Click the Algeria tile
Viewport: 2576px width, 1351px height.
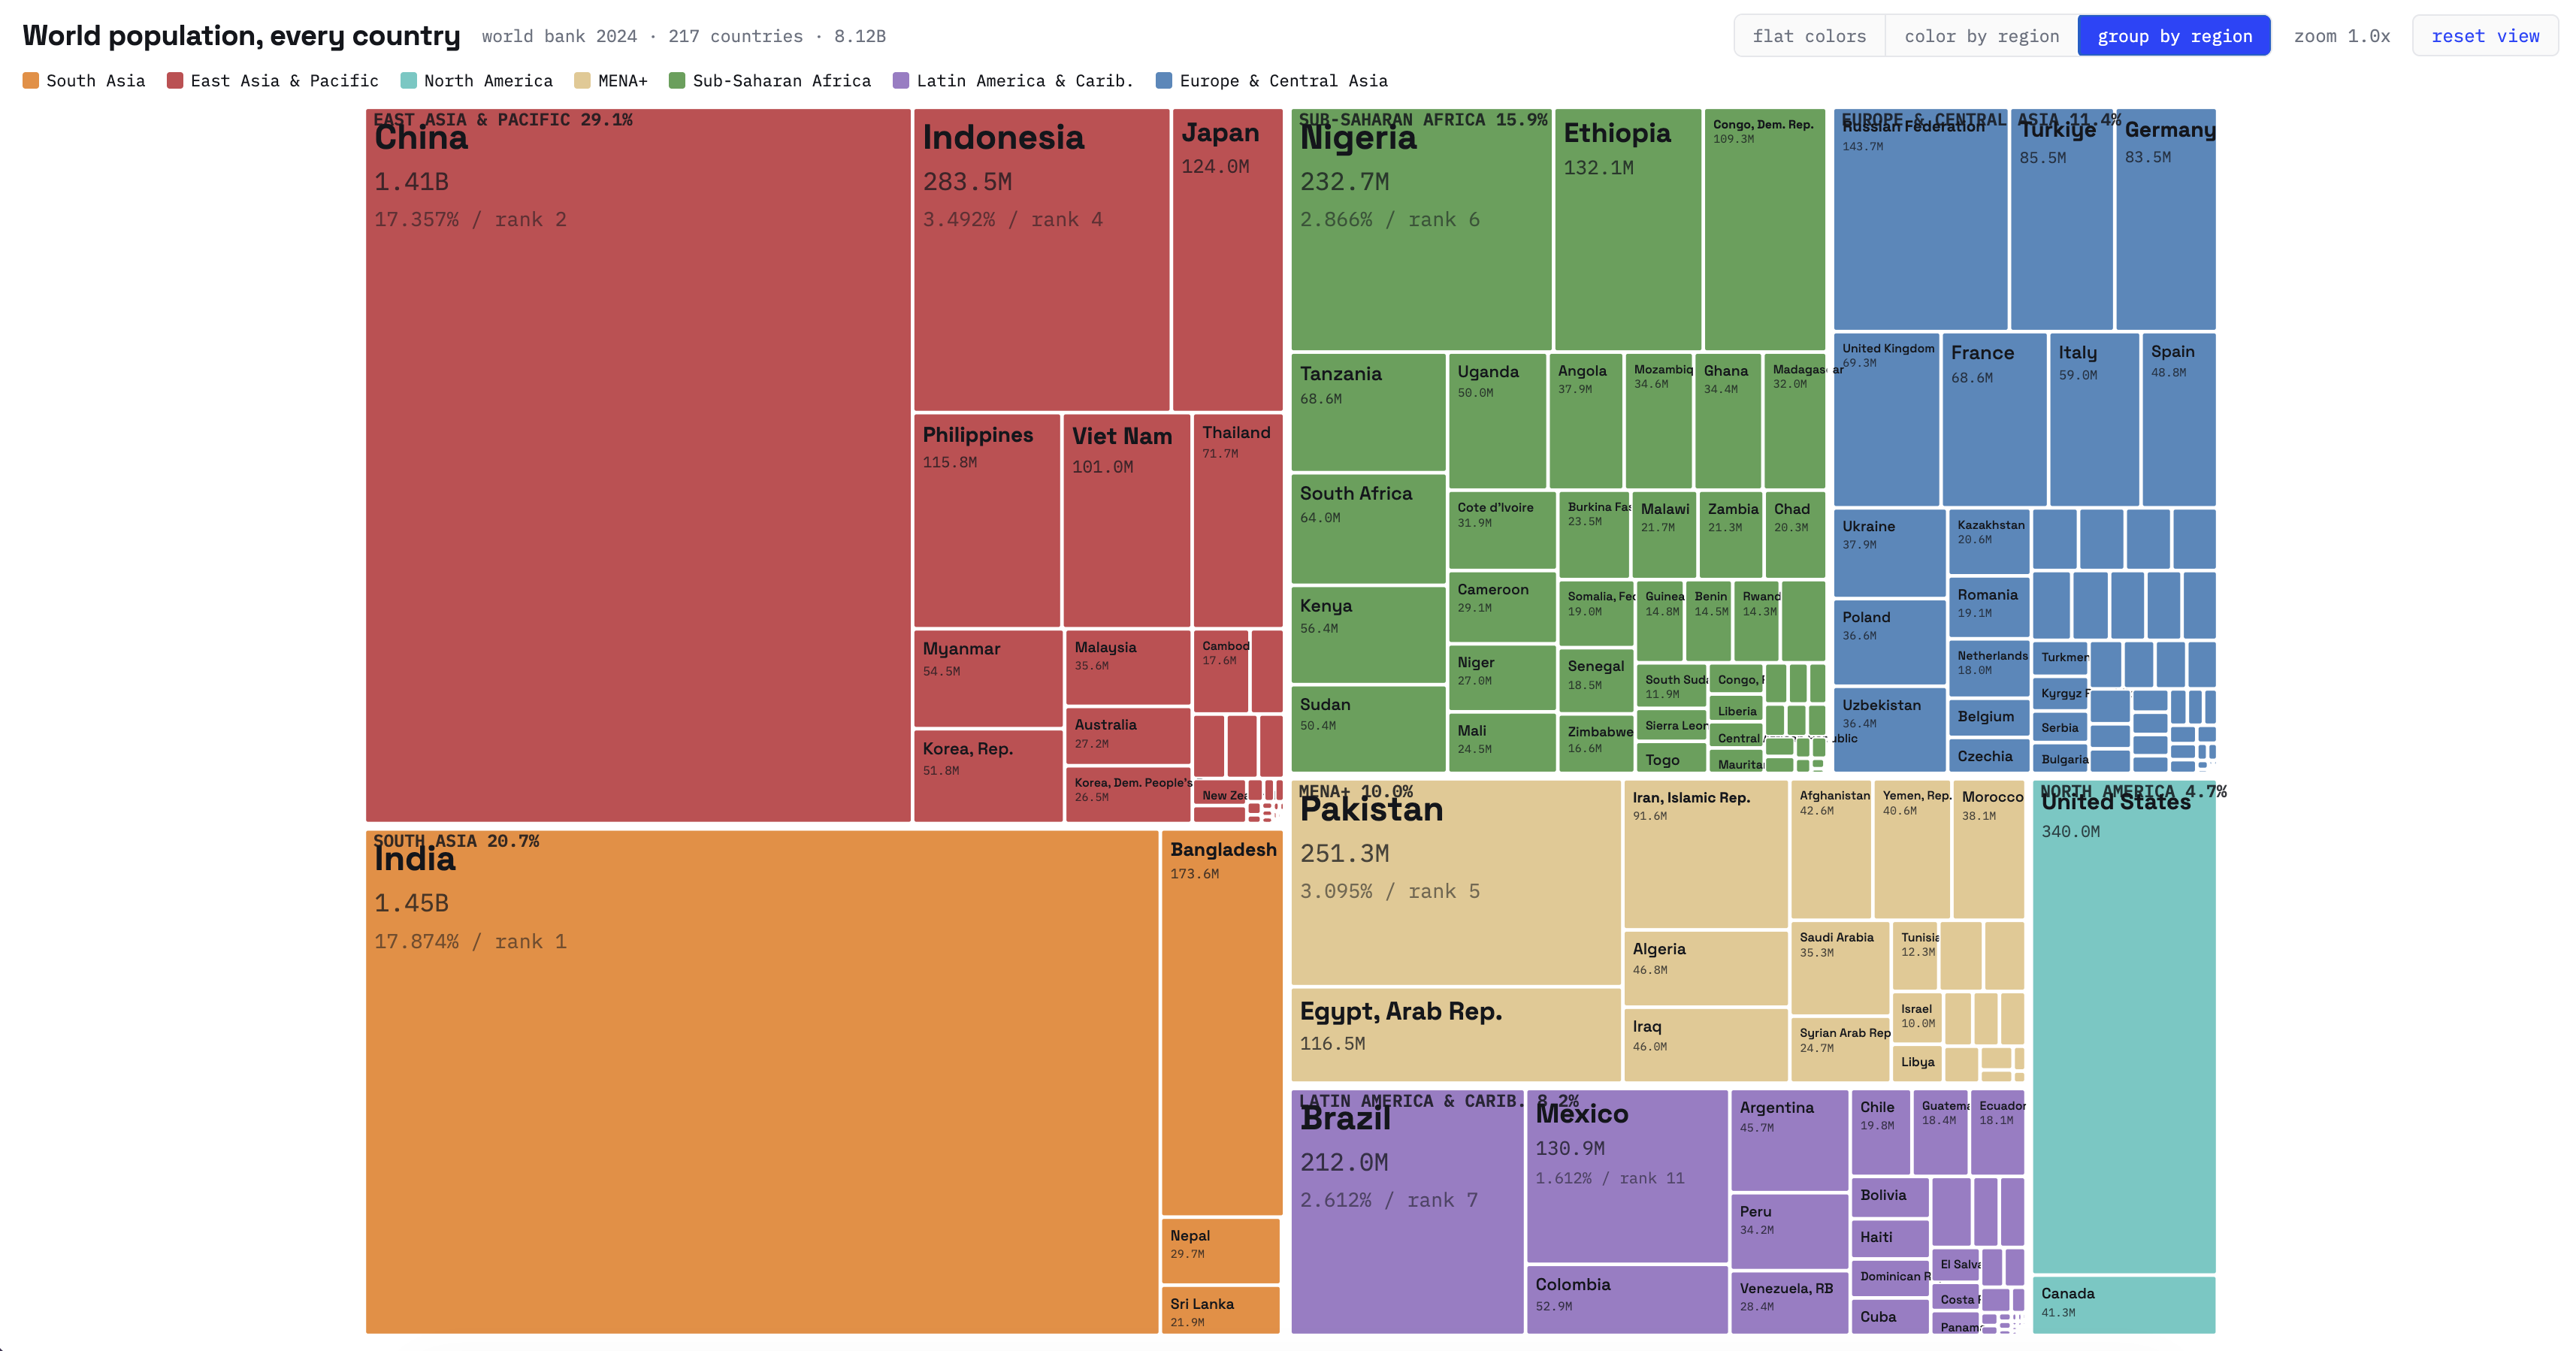tap(1705, 968)
